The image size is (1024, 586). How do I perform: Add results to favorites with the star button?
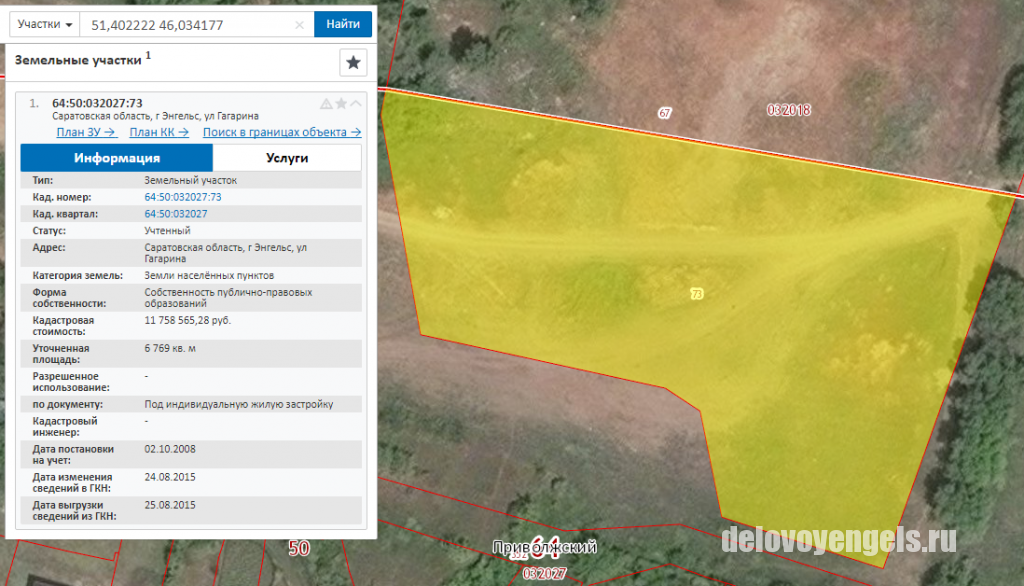(353, 63)
